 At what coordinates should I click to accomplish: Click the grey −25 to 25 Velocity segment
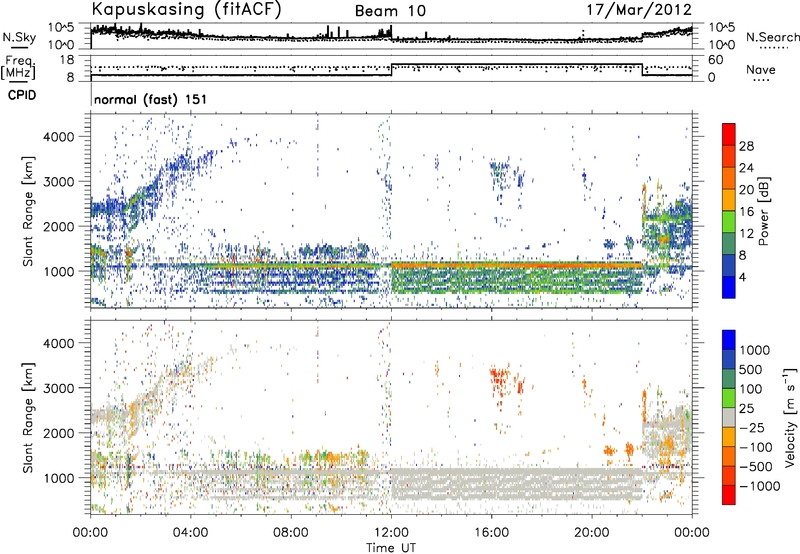729,418
